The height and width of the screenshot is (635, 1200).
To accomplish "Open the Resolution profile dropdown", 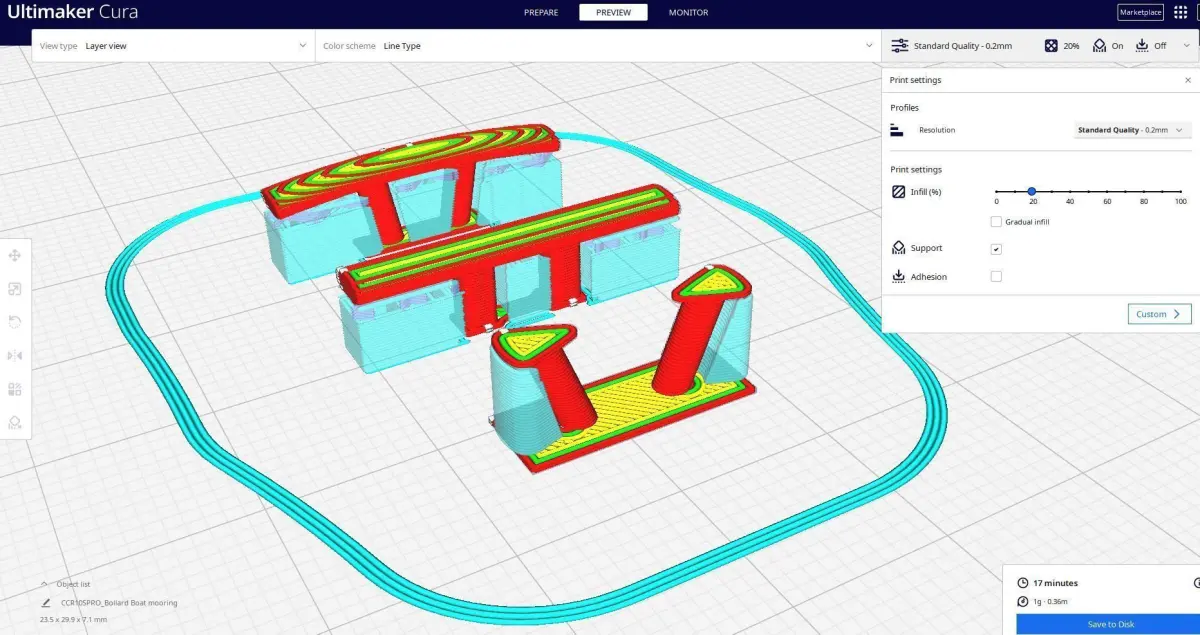I will (1133, 130).
